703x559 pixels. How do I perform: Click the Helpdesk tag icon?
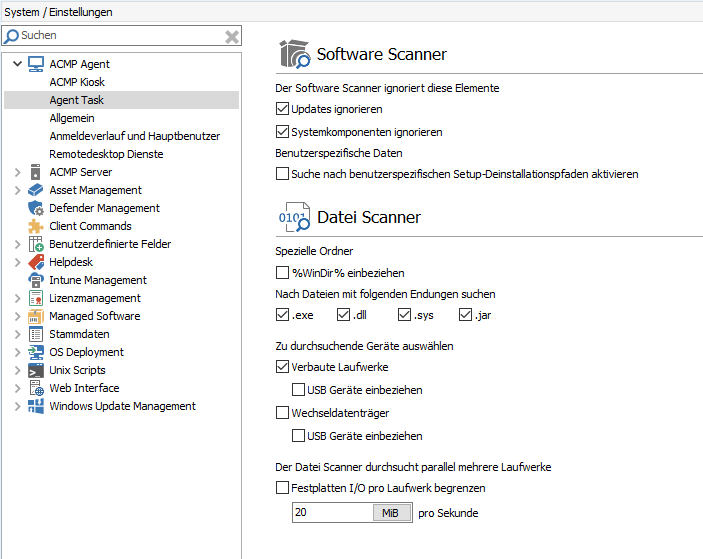36,262
